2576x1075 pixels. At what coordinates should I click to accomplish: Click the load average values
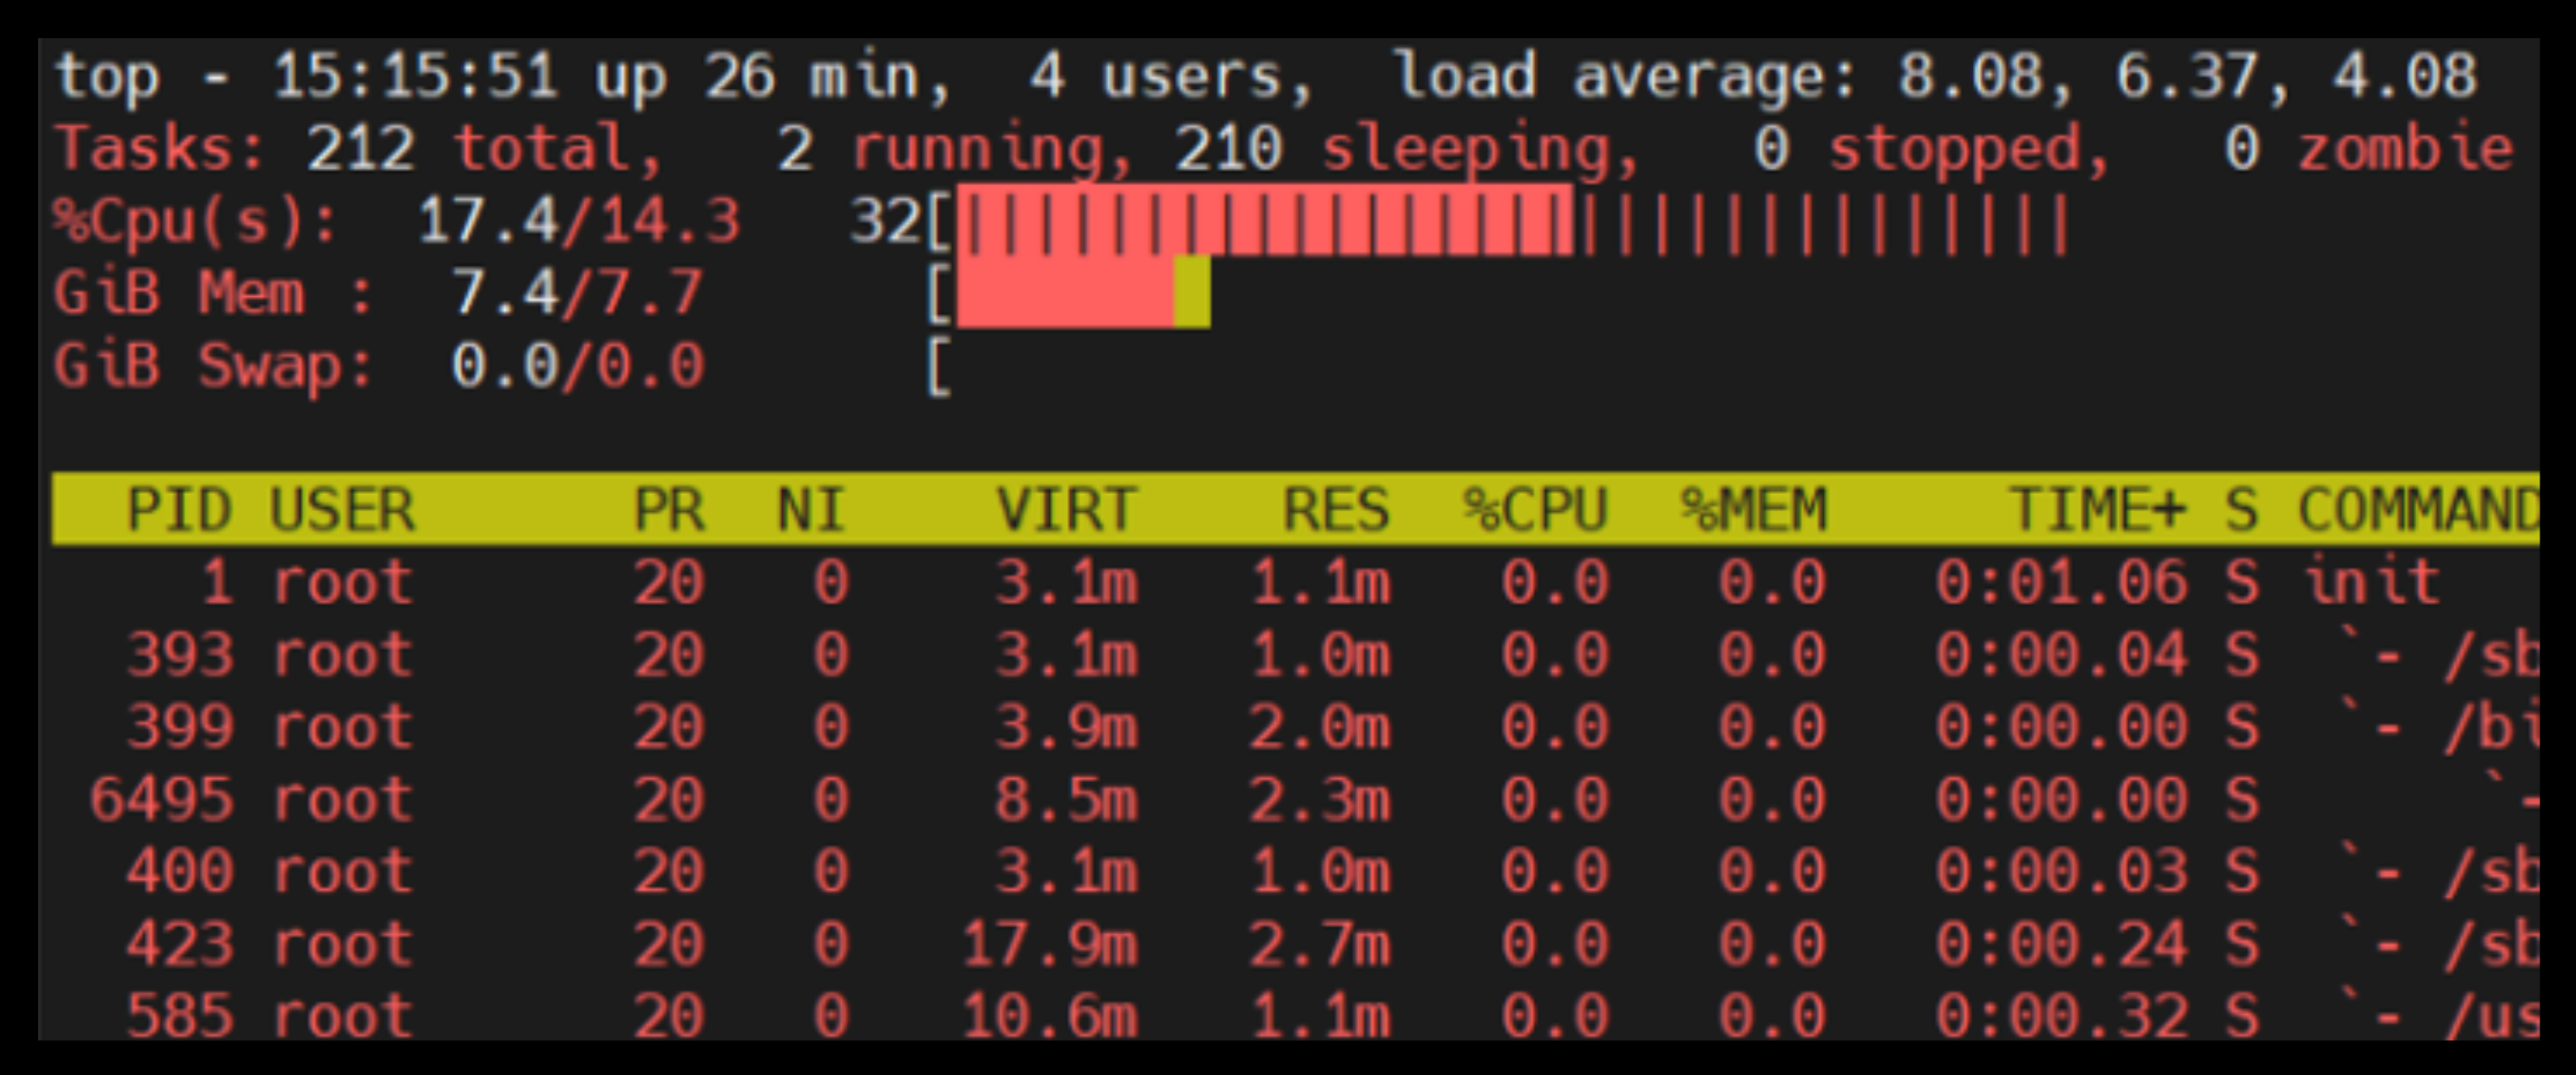tap(2187, 76)
